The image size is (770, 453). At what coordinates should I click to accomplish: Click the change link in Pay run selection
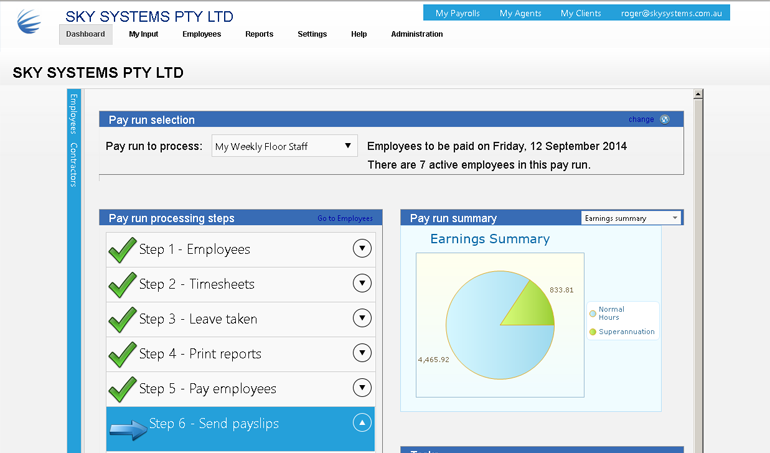coord(641,119)
